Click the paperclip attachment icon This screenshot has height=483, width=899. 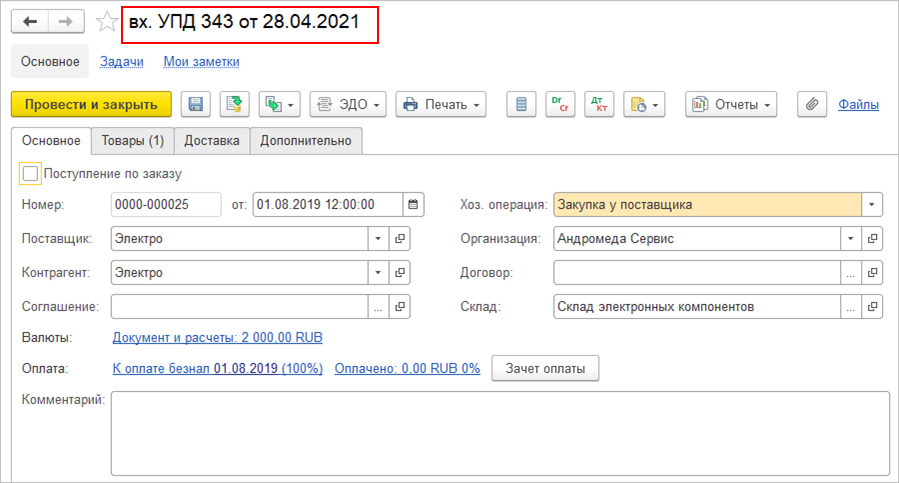811,104
